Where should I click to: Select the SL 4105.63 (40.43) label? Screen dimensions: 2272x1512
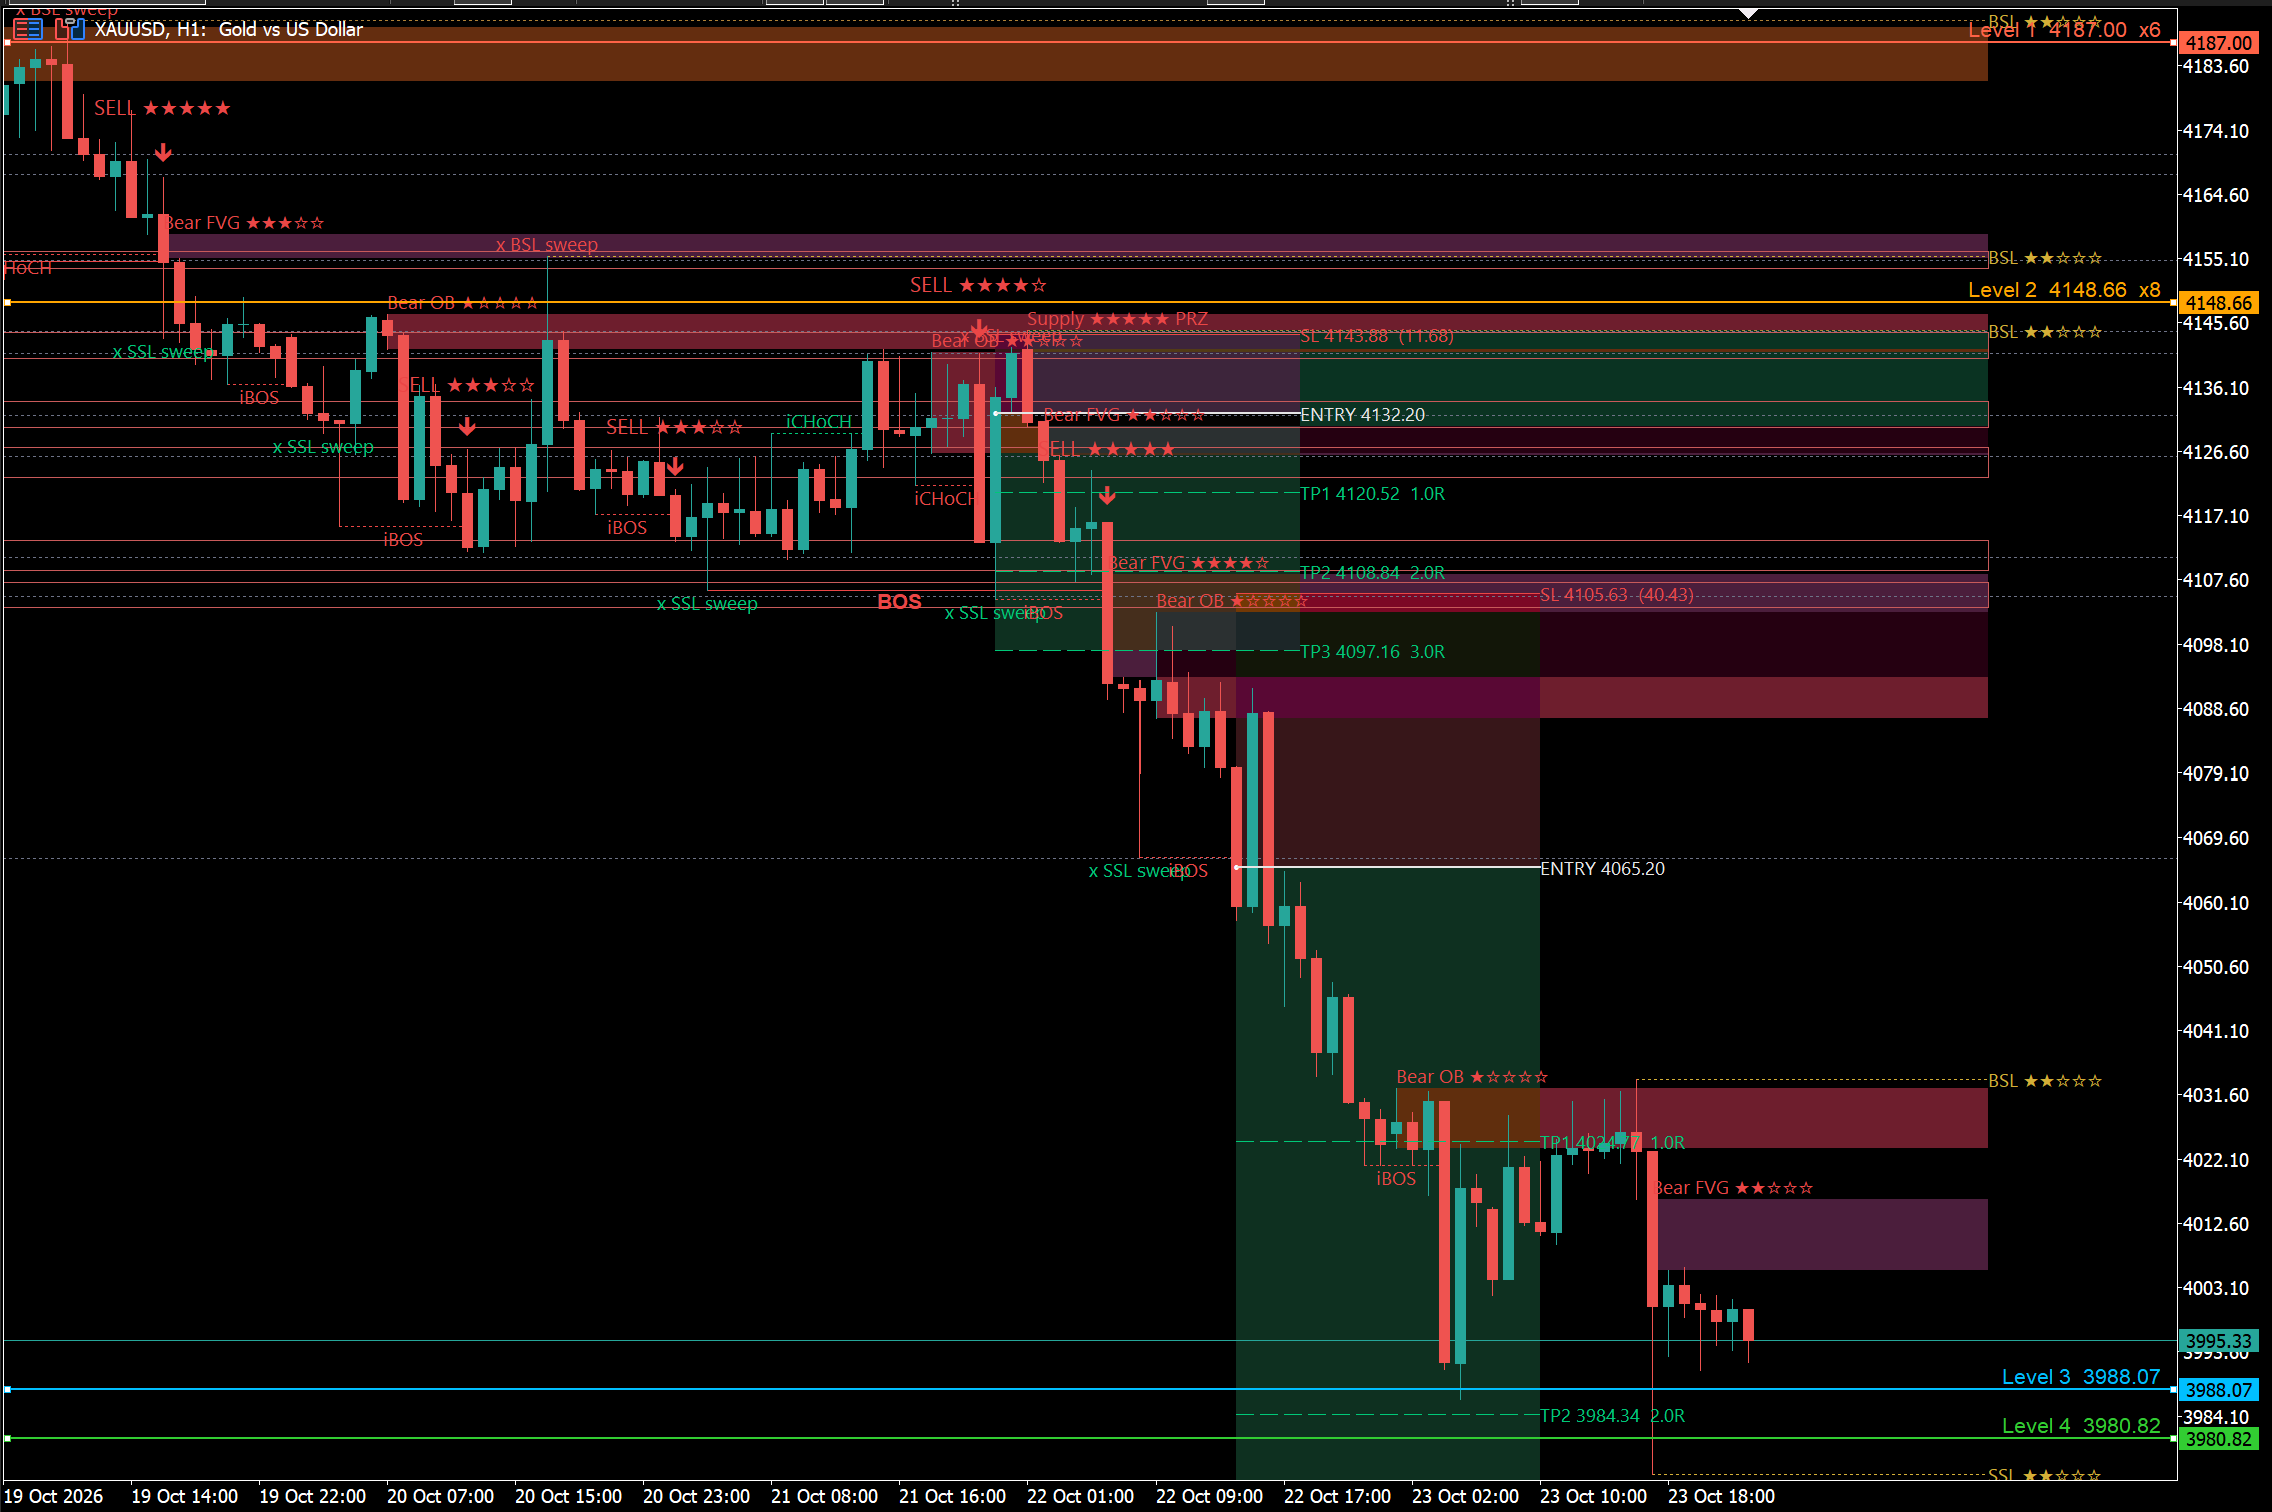point(1617,595)
